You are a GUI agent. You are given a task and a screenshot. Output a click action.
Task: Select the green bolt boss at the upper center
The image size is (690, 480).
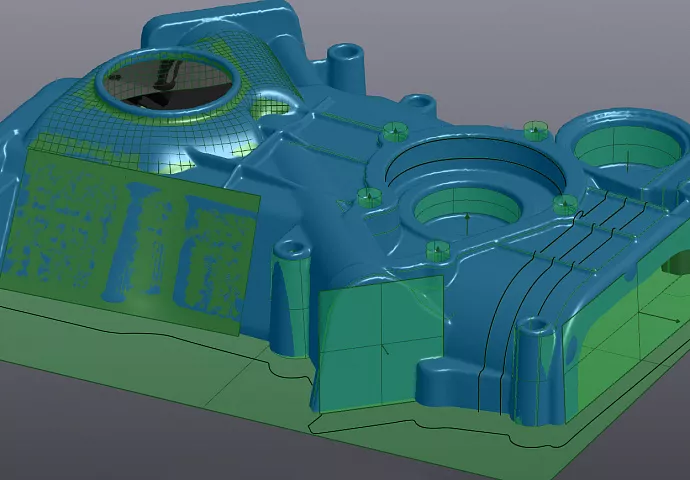coord(392,131)
